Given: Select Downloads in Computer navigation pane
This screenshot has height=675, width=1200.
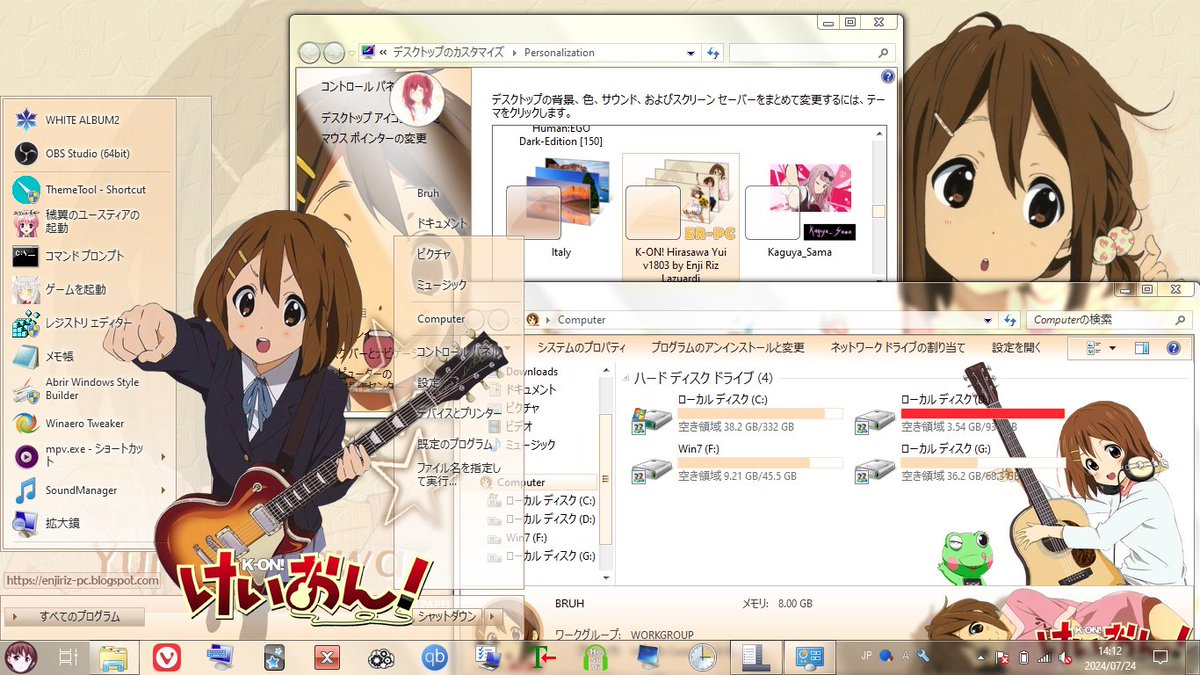Looking at the screenshot, I should [x=531, y=372].
